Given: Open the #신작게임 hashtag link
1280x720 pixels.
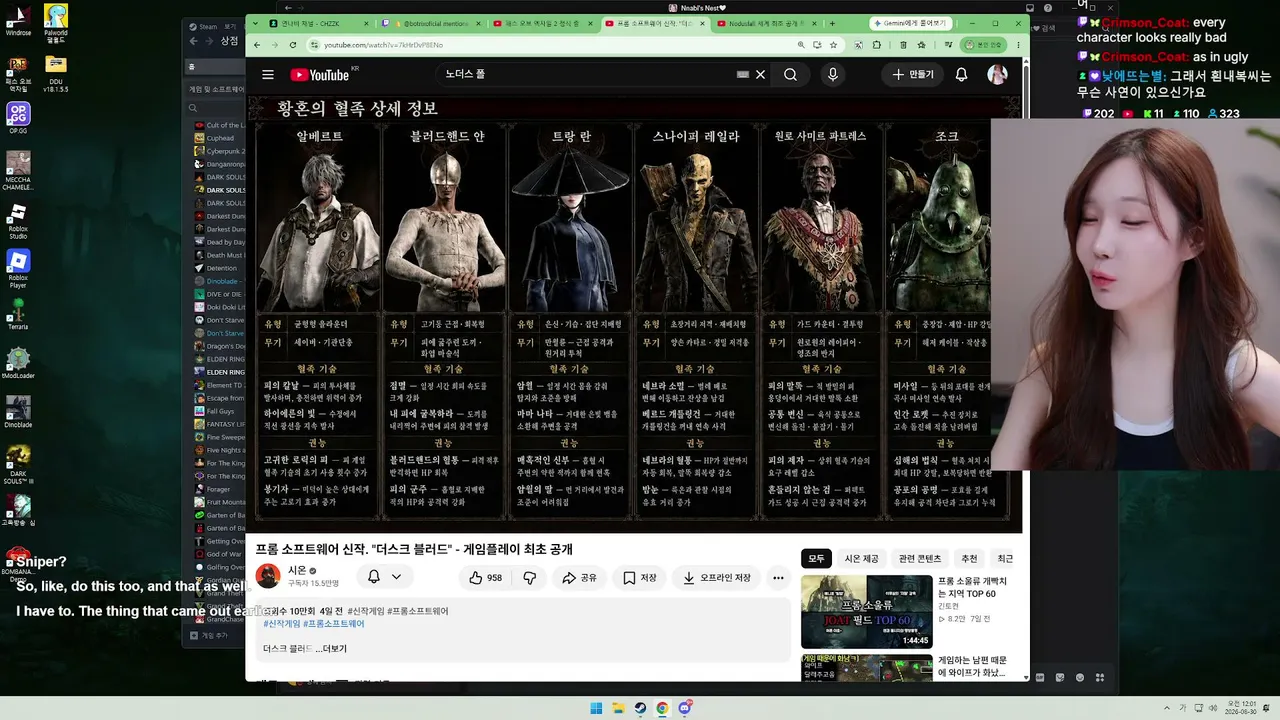Looking at the screenshot, I should [284, 624].
